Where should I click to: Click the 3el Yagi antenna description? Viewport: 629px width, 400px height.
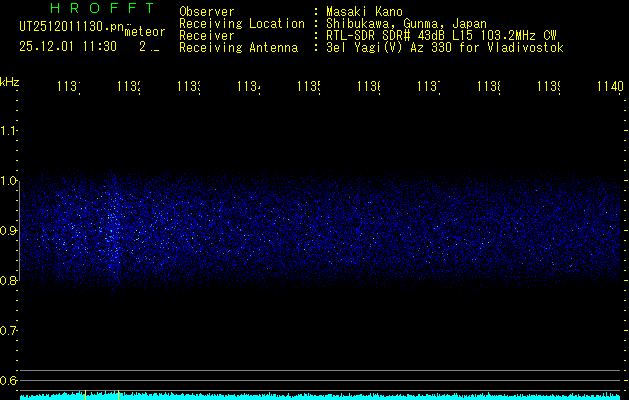coord(443,47)
